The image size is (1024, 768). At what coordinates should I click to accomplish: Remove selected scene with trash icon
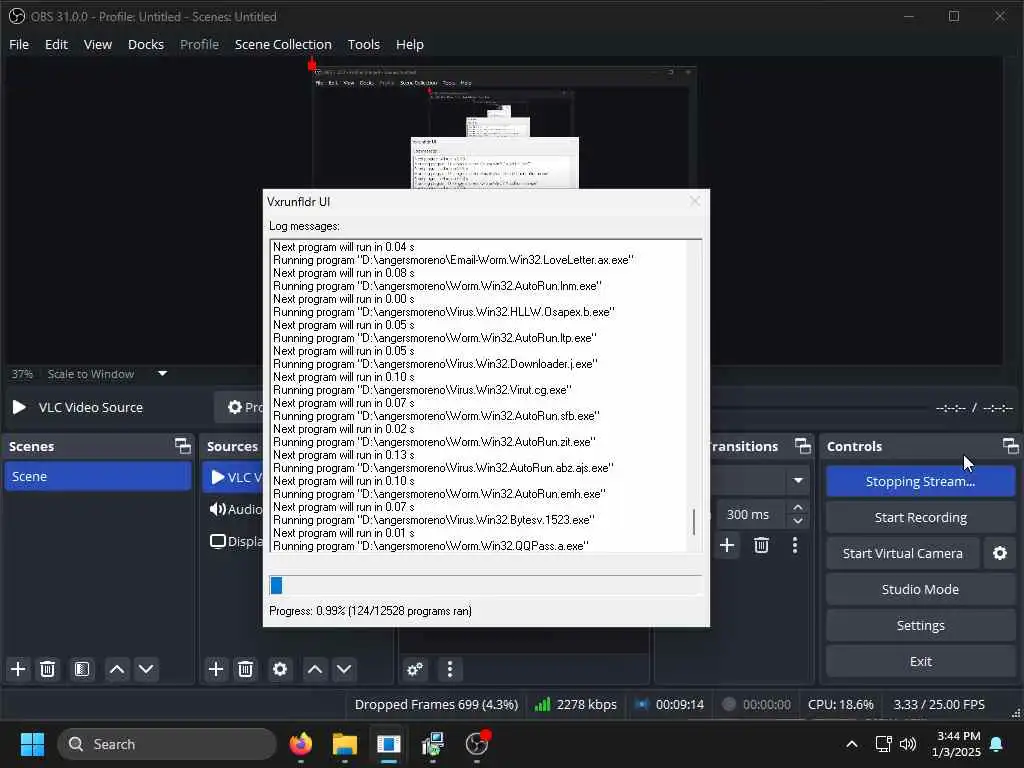pos(48,669)
